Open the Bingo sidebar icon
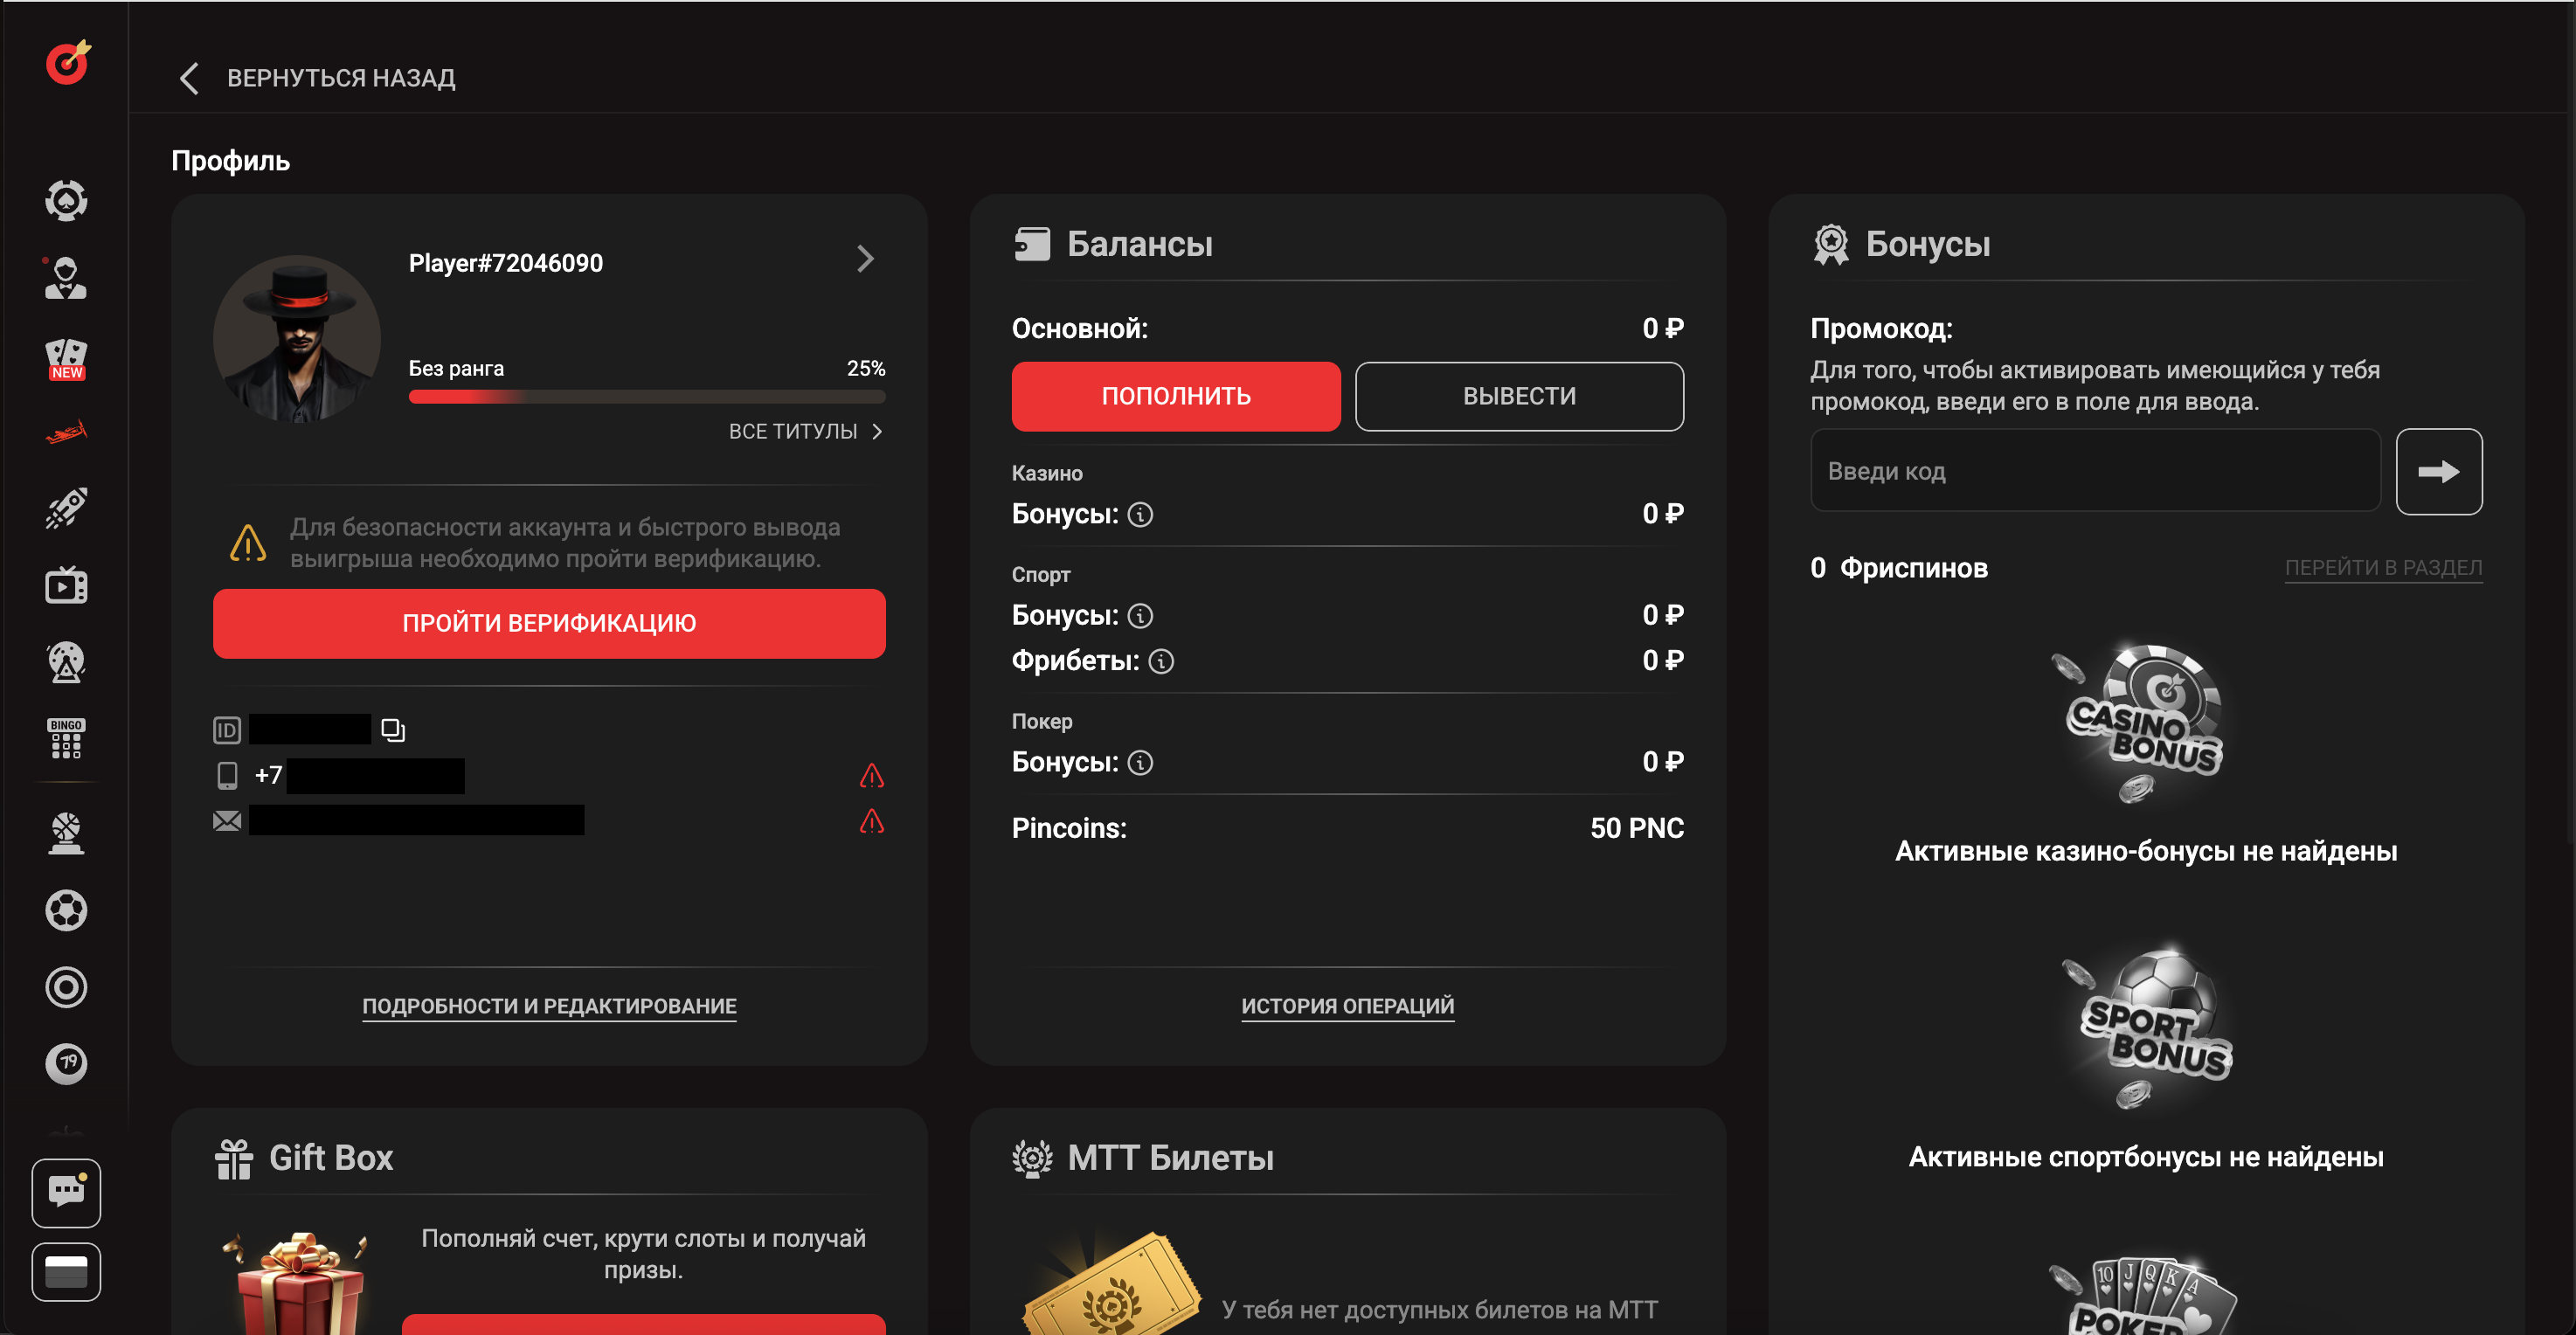Screen dimensions: 2576x1335 pos(66,739)
